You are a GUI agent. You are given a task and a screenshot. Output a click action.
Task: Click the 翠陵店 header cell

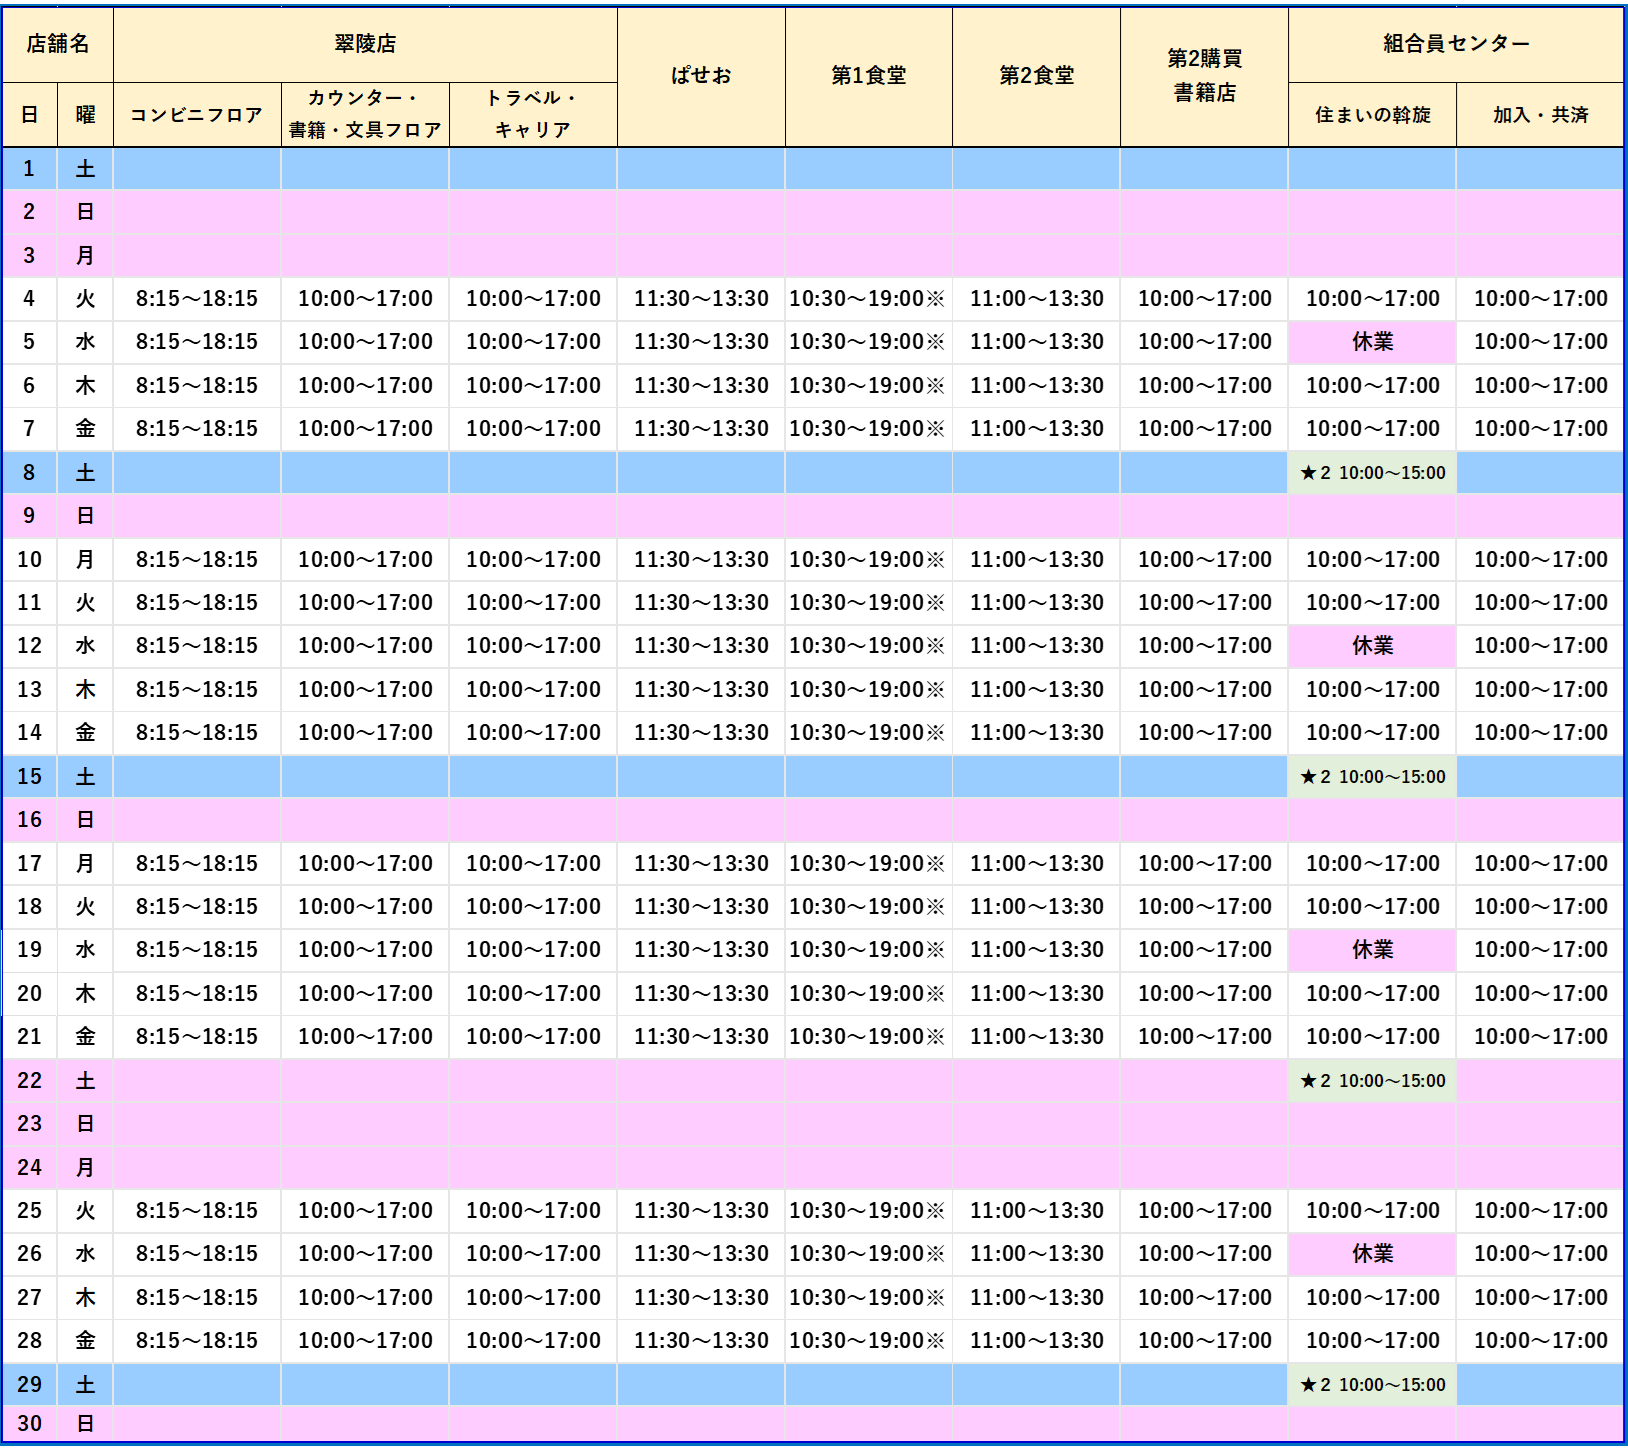(x=365, y=44)
